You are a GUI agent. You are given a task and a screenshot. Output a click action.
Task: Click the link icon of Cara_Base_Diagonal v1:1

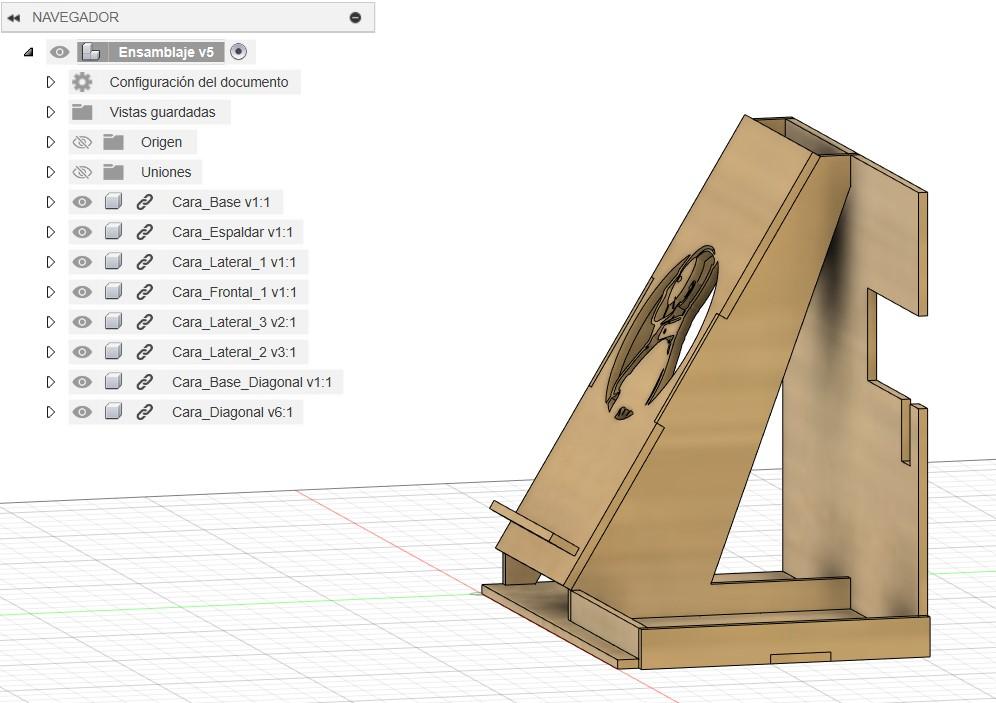click(x=144, y=382)
